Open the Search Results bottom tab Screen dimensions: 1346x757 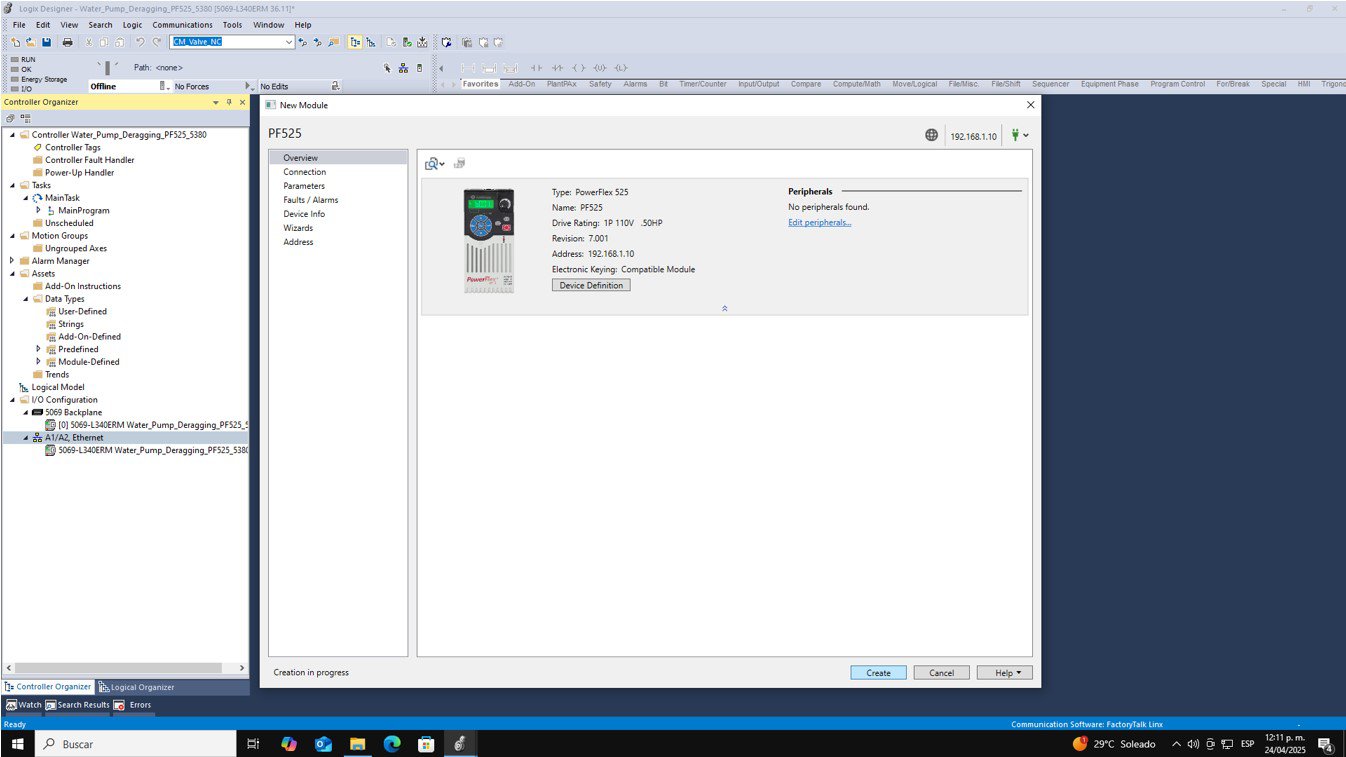click(77, 705)
